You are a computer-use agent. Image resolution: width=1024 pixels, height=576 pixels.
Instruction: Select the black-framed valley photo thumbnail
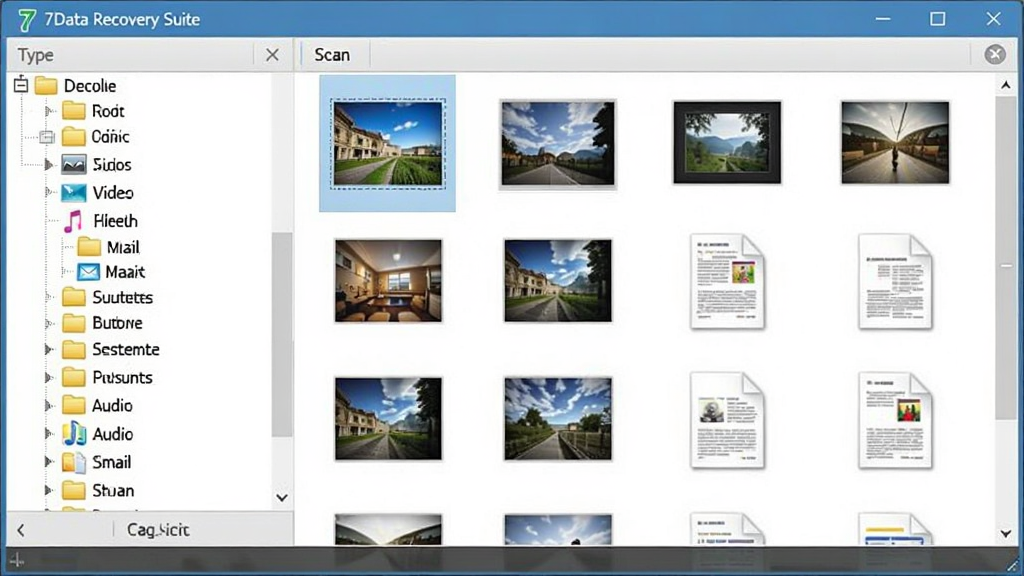(727, 142)
